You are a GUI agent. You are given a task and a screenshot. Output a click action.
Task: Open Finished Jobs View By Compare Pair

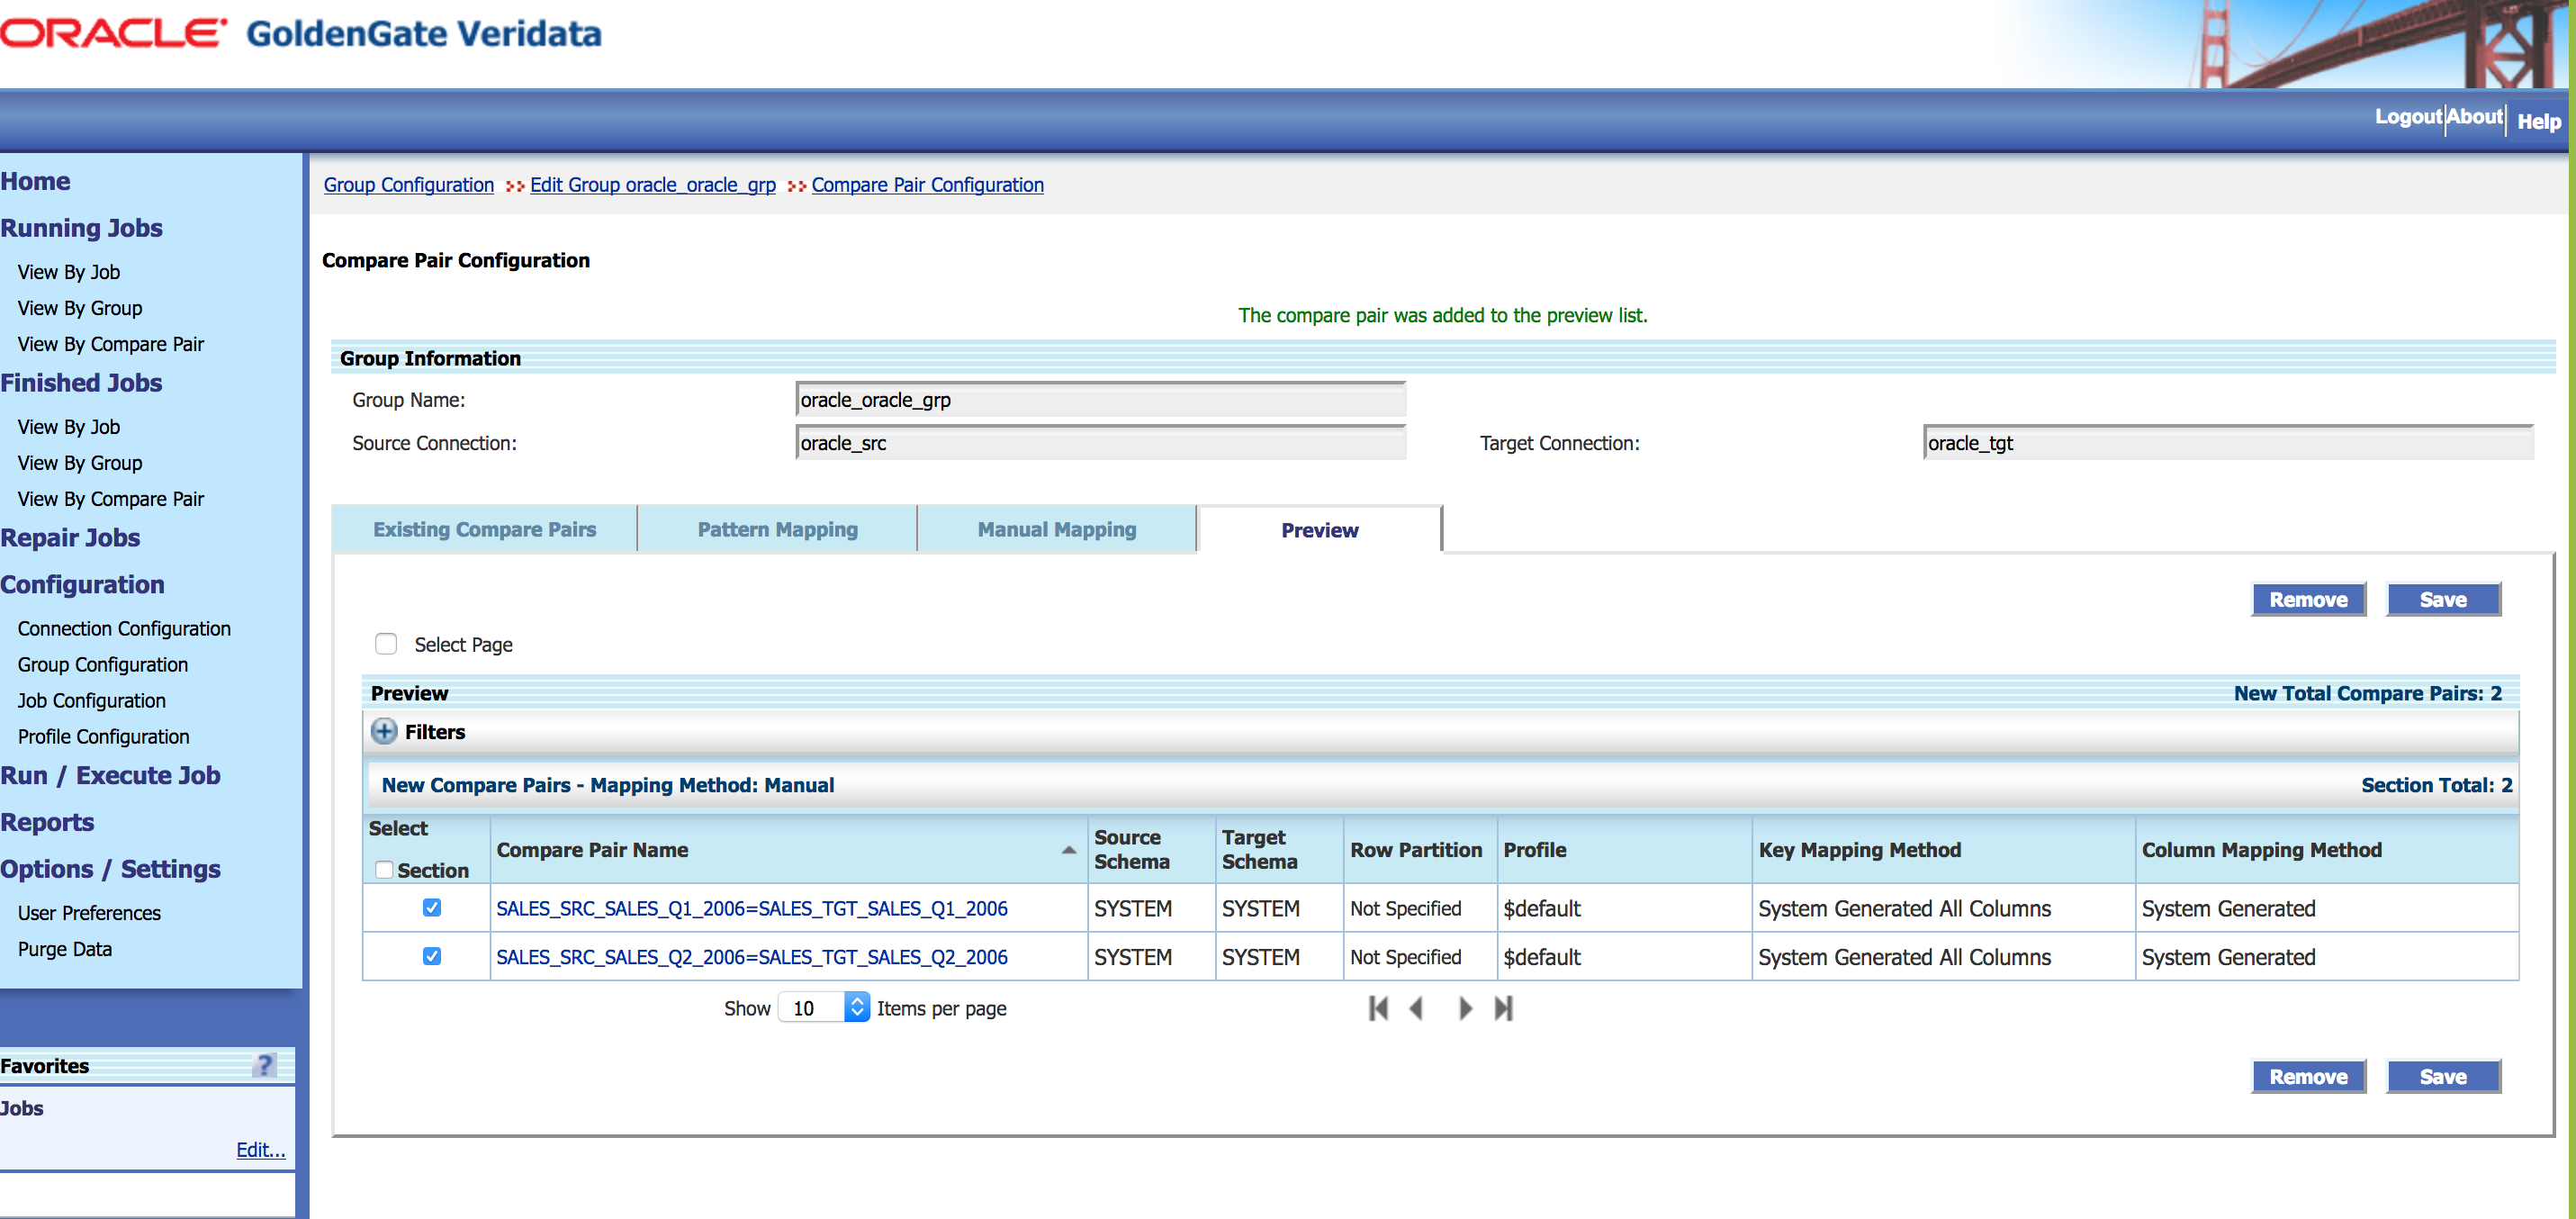click(110, 499)
